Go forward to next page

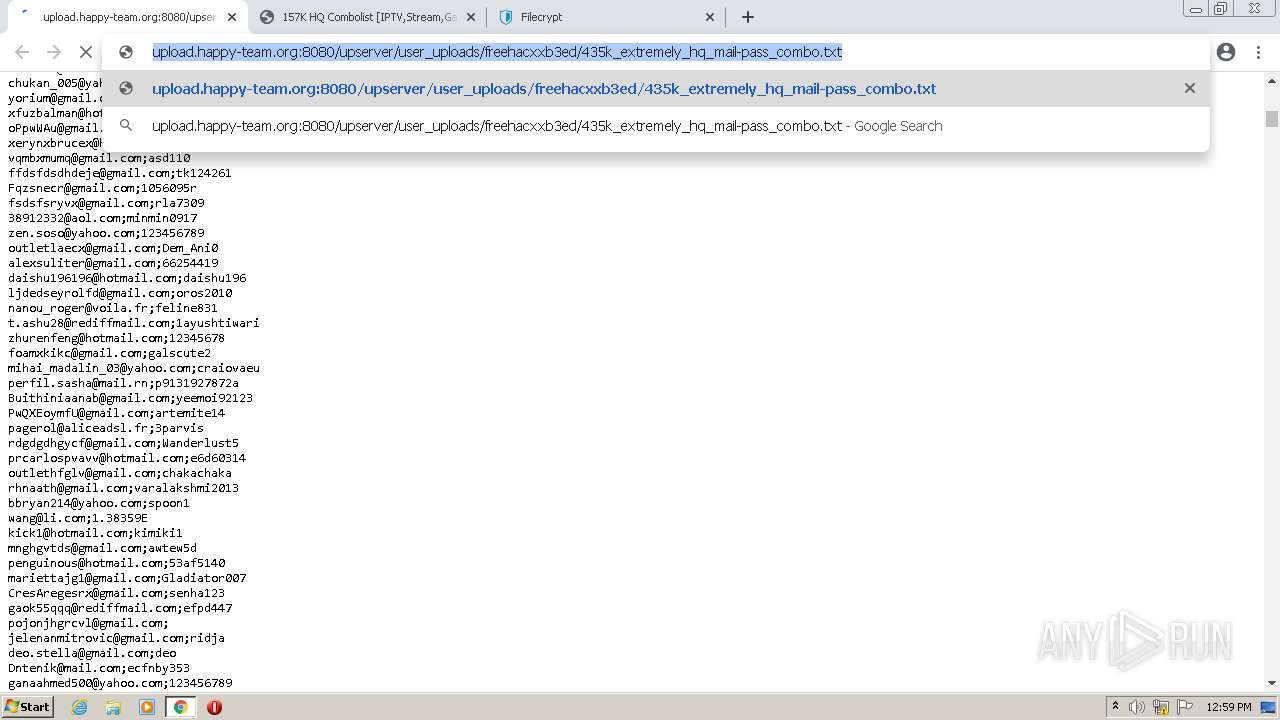click(x=54, y=52)
